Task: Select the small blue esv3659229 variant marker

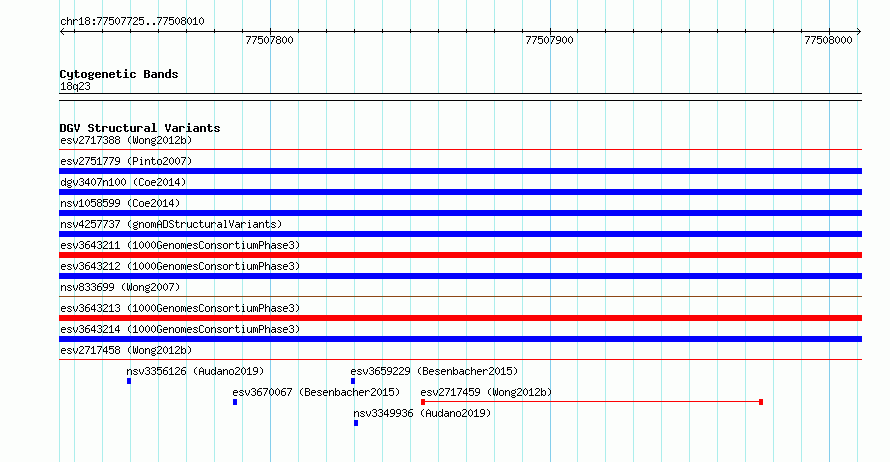Action: coord(352,381)
